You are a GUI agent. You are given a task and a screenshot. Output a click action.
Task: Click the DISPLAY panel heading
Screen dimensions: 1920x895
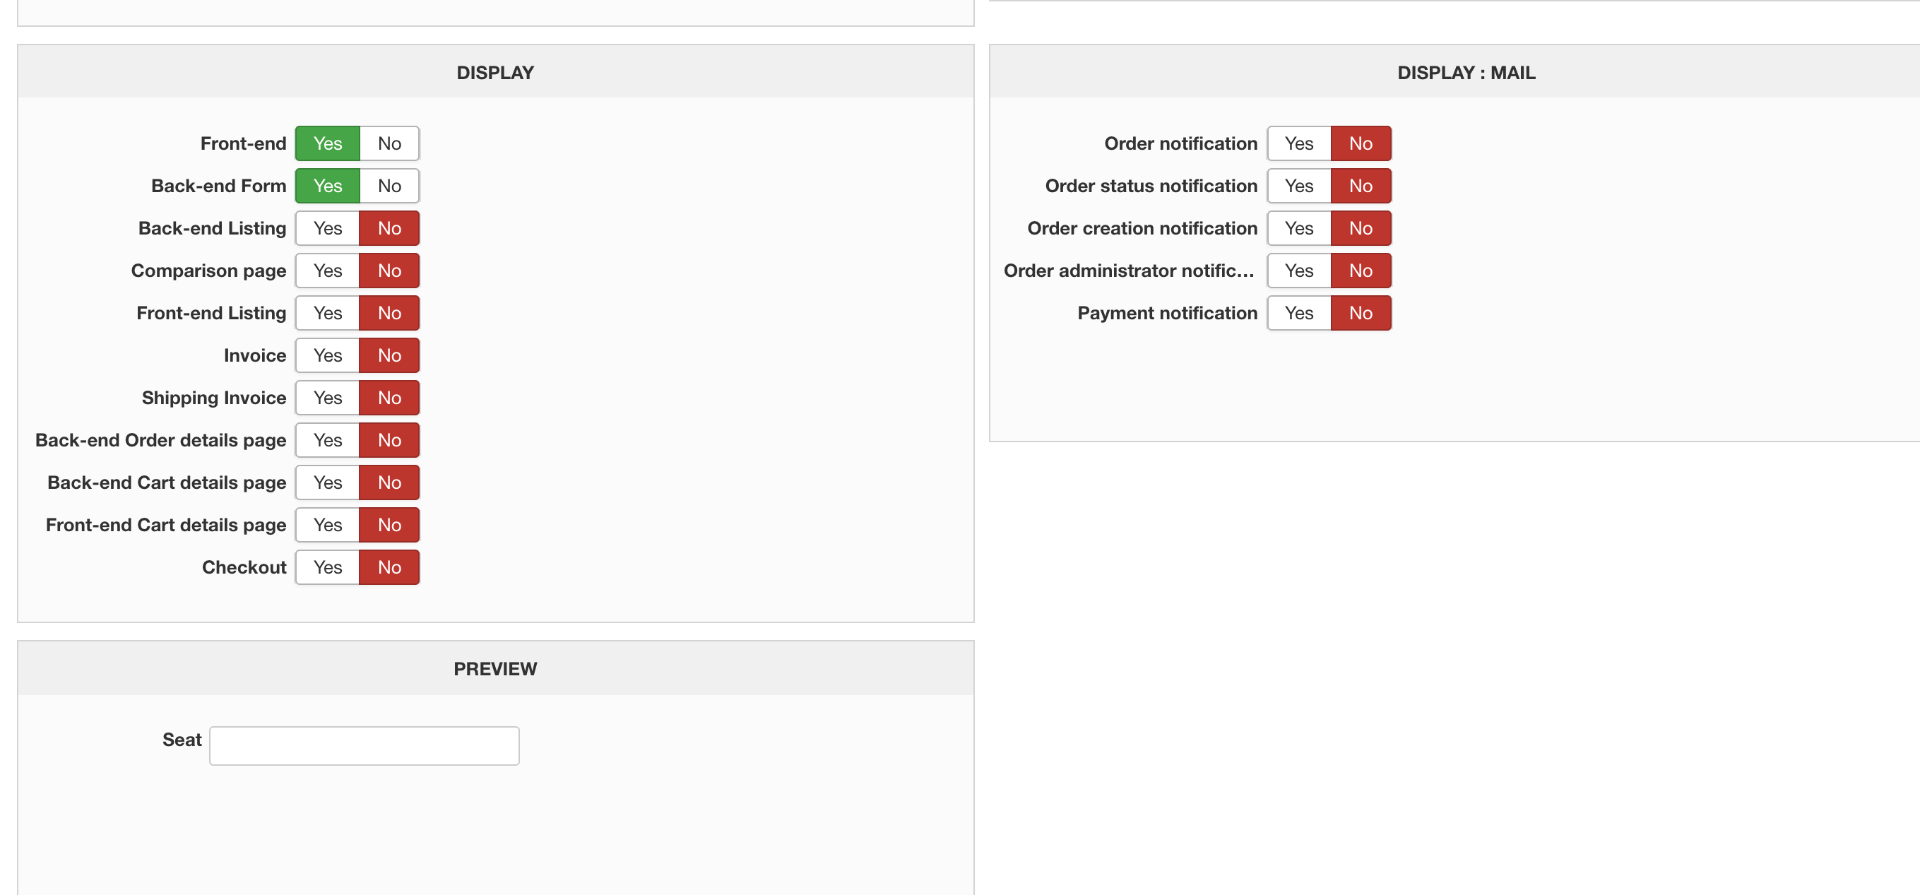(x=495, y=72)
